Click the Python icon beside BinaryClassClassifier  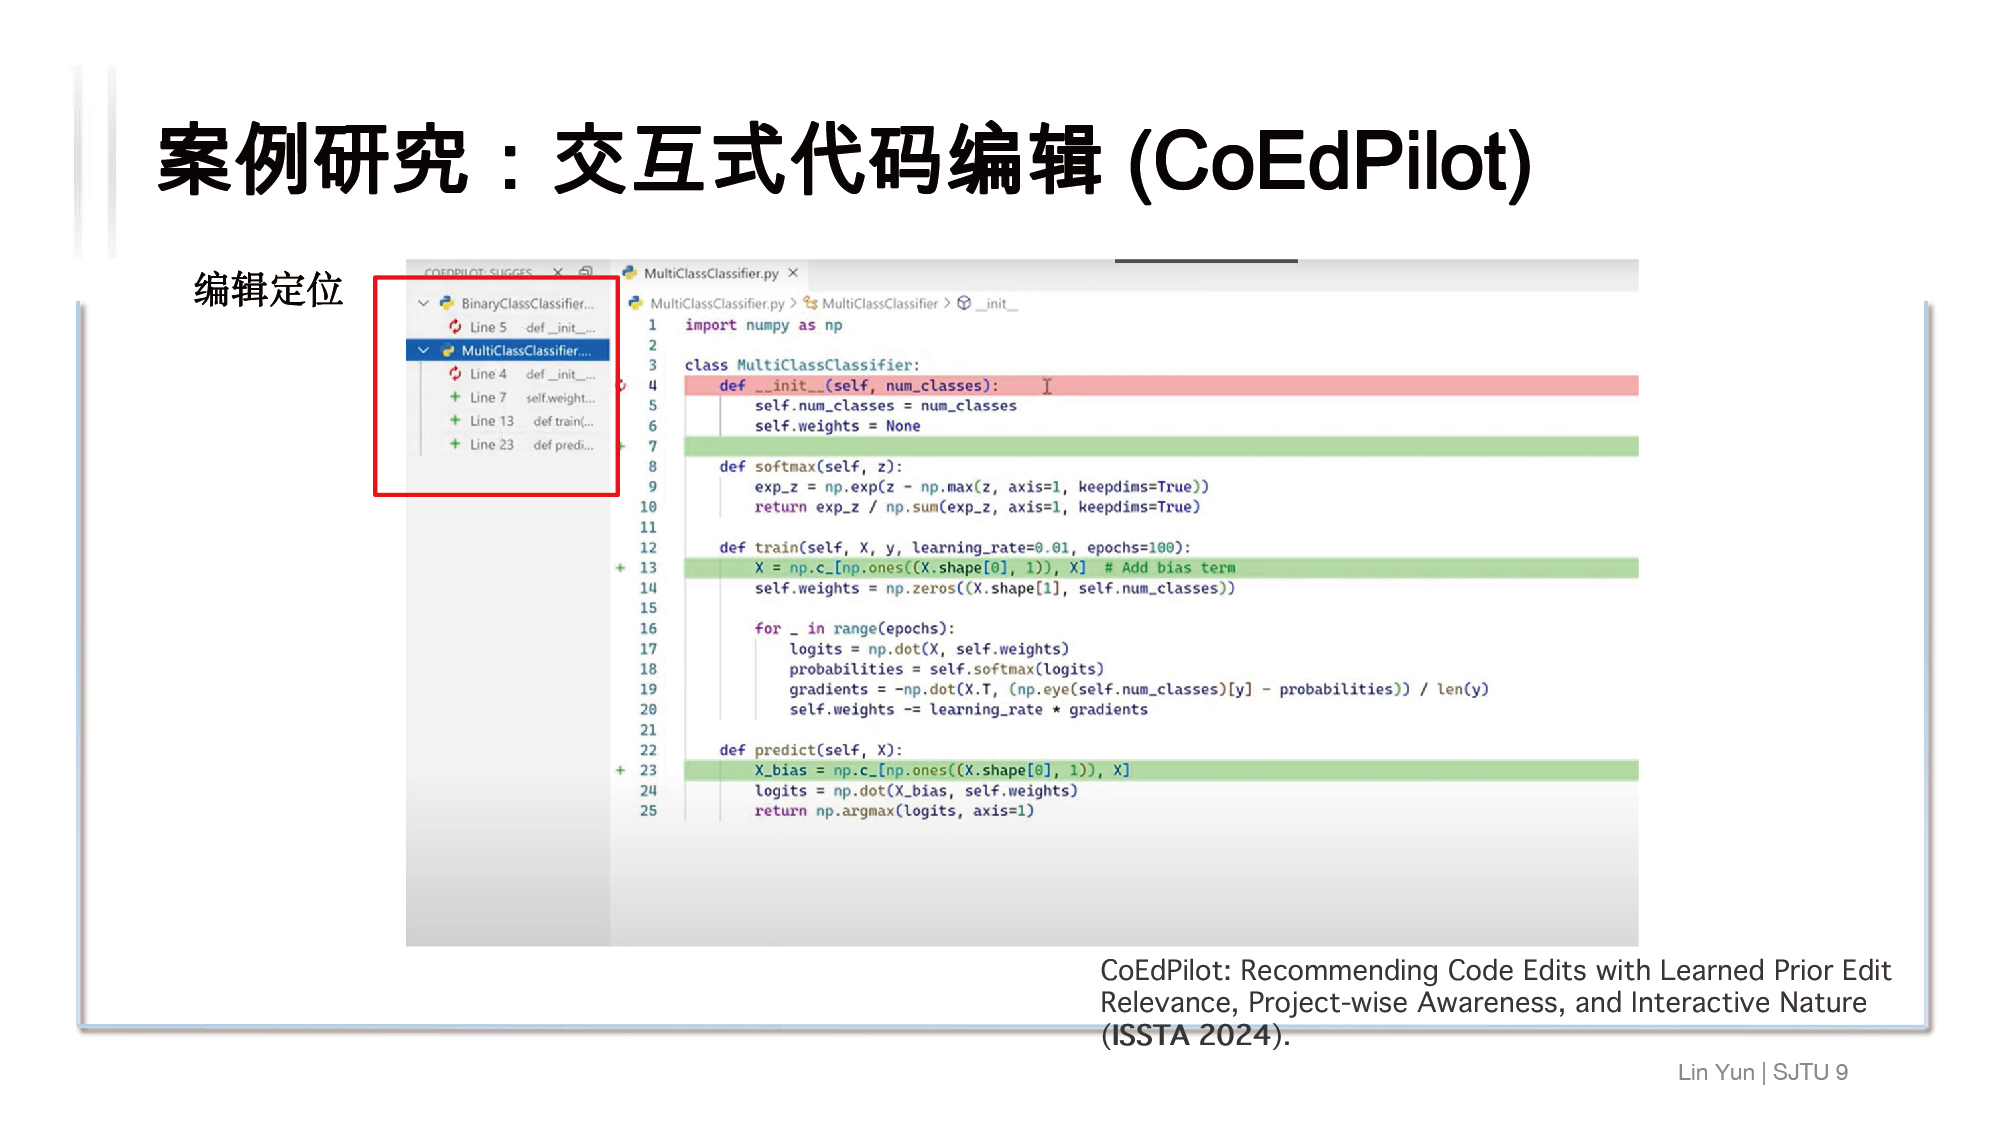(x=447, y=303)
